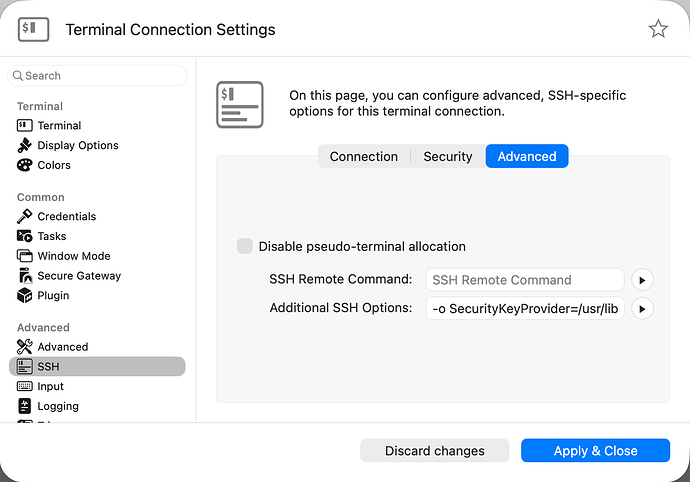The height and width of the screenshot is (482, 690).
Task: Expand the Additional SSH Options arrow menu
Action: coord(642,308)
